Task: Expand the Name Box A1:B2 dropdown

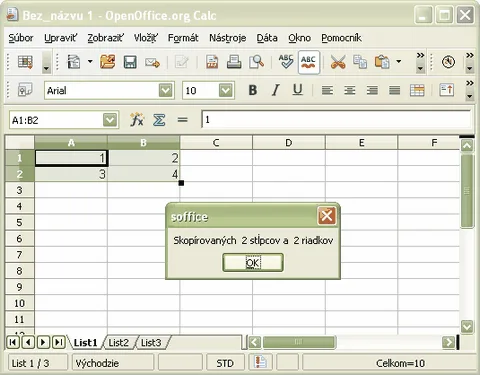Action: 110,120
